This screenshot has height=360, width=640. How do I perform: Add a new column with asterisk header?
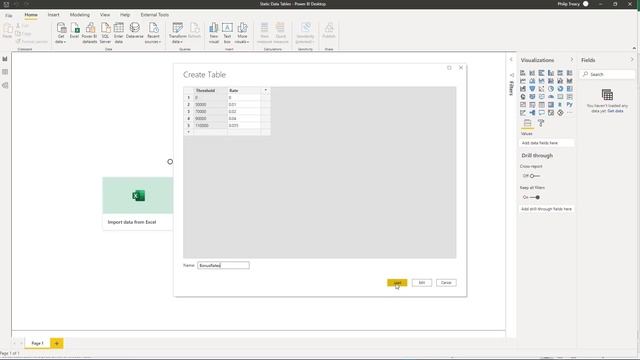click(x=265, y=90)
